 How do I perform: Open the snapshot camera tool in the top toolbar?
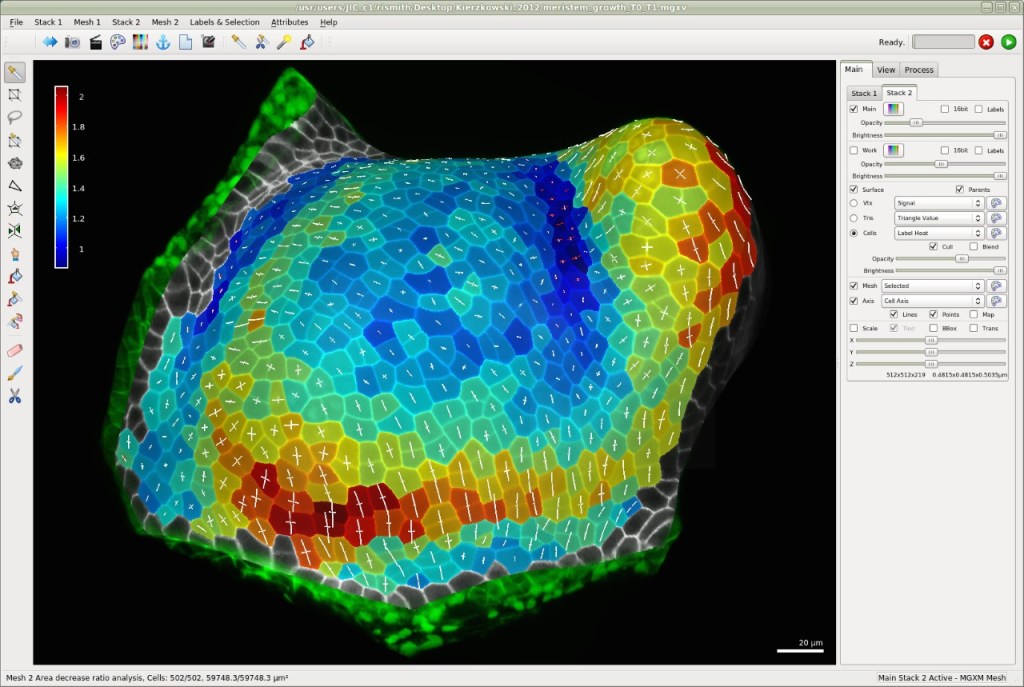click(72, 42)
